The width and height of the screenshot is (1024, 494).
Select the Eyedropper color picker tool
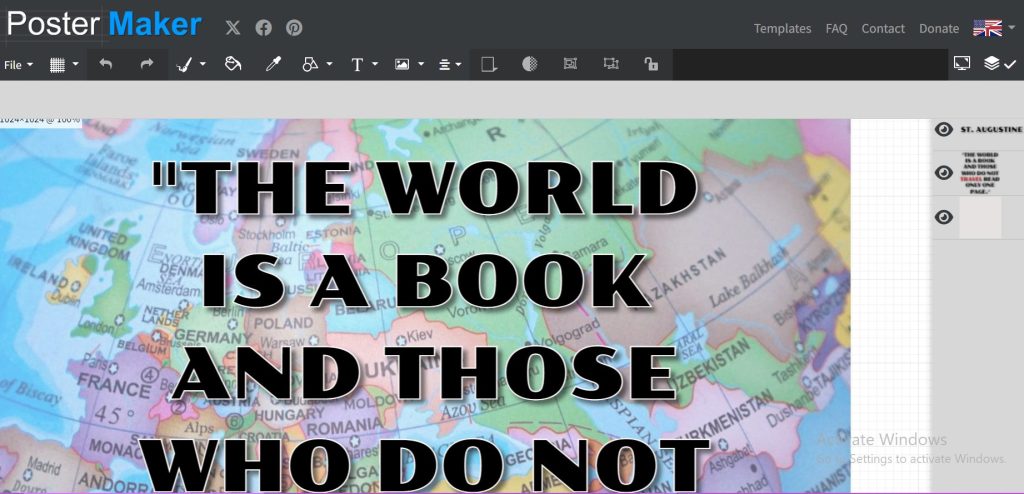click(x=273, y=64)
